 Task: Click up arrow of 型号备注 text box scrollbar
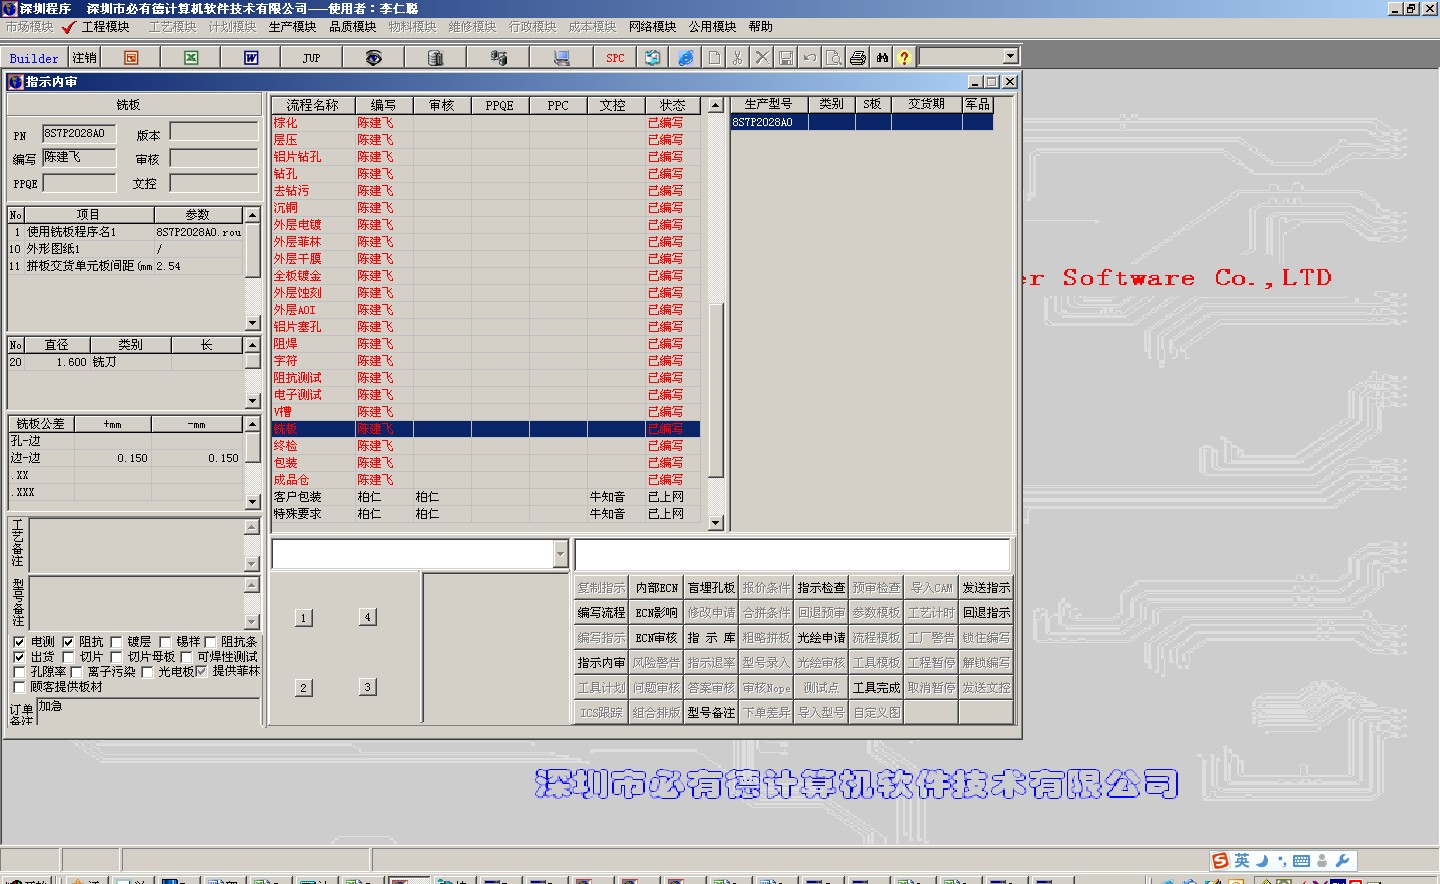252,585
